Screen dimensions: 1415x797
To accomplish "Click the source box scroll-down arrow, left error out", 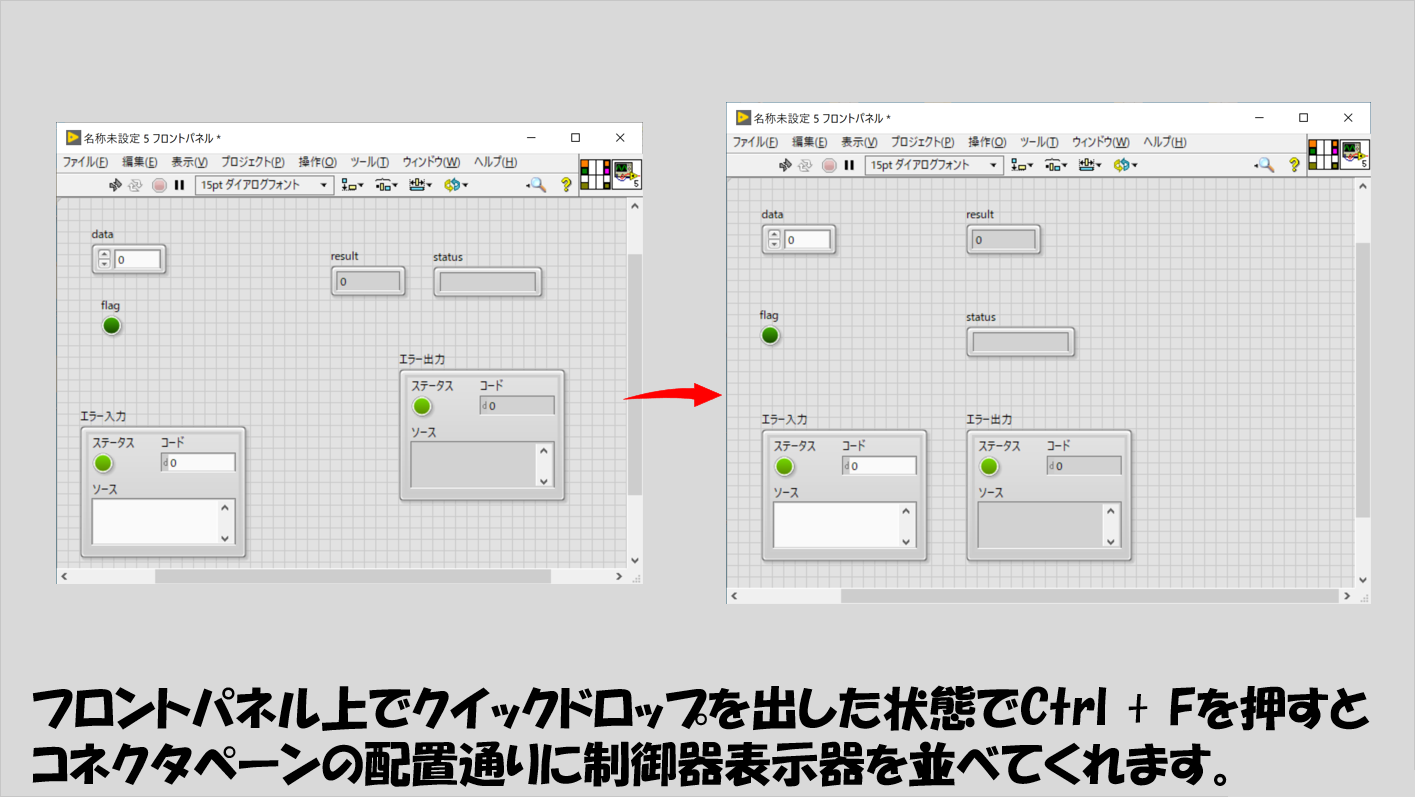I will (544, 480).
